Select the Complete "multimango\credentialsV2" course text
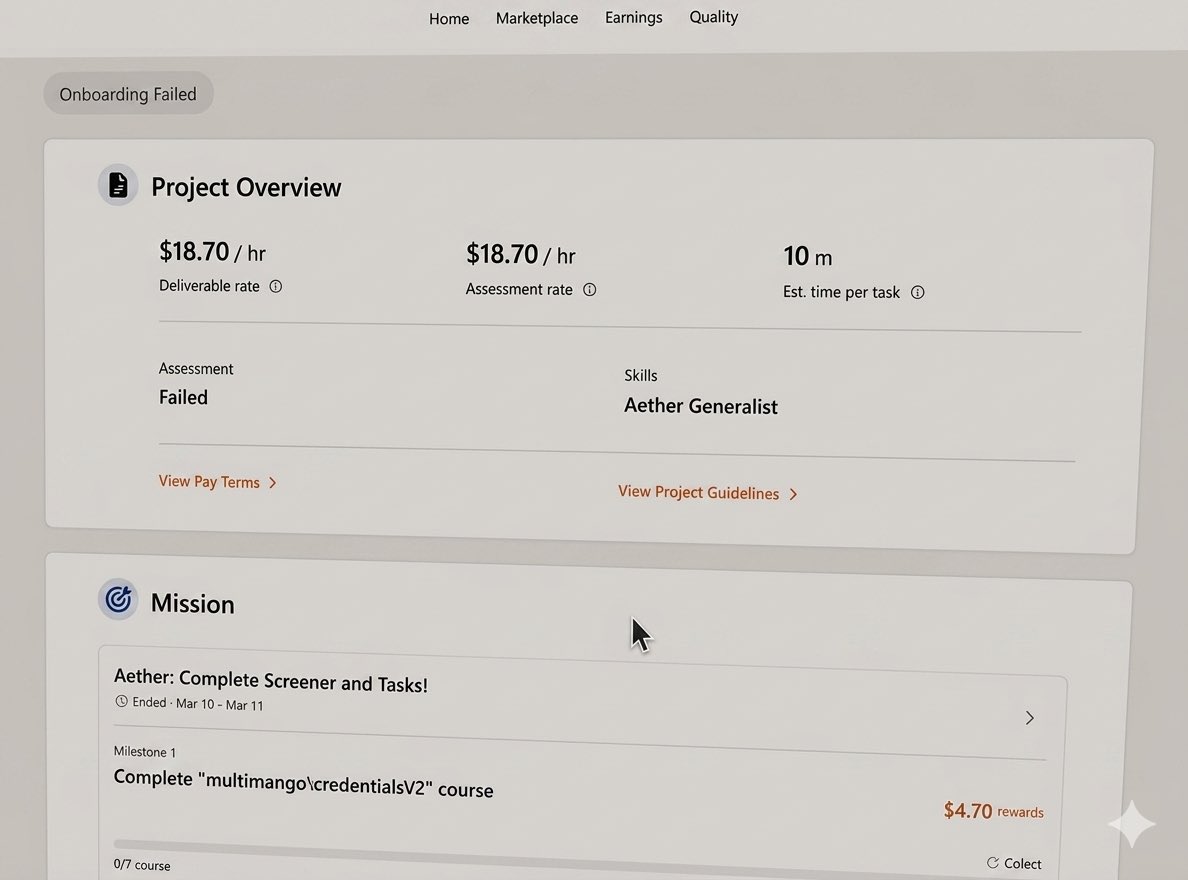Screen dimensions: 1188x880 303,784
